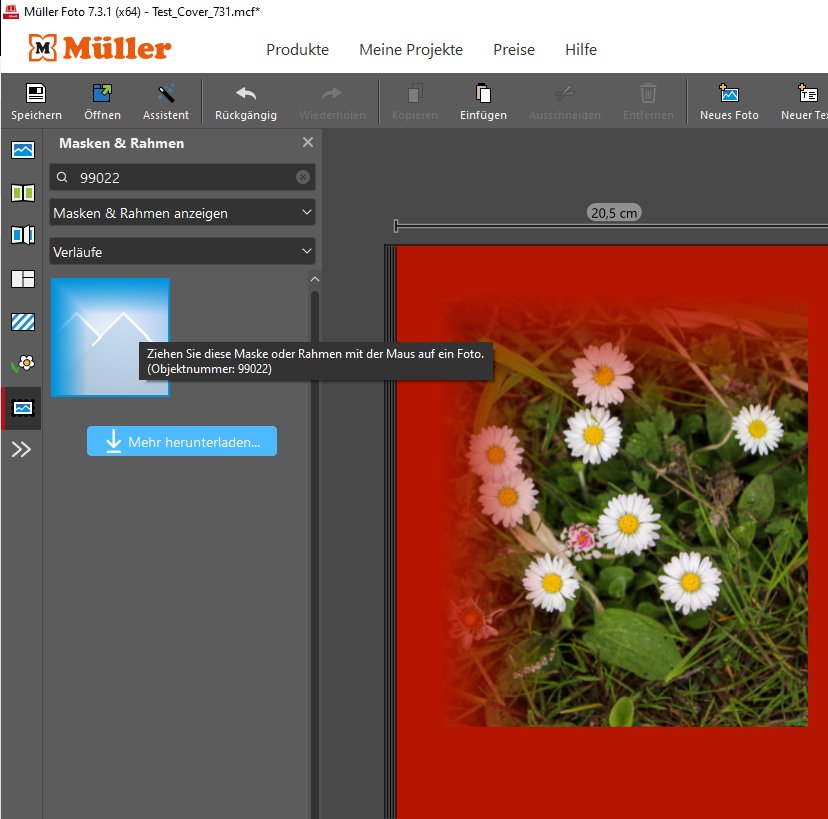Open the Verläufe category dropdown

coord(182,252)
